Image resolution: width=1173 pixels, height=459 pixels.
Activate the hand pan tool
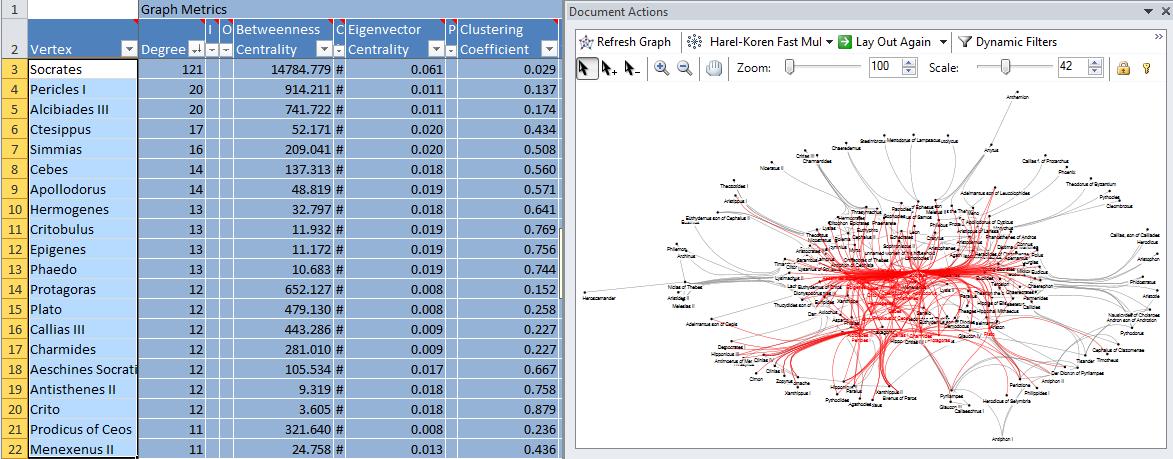(714, 68)
